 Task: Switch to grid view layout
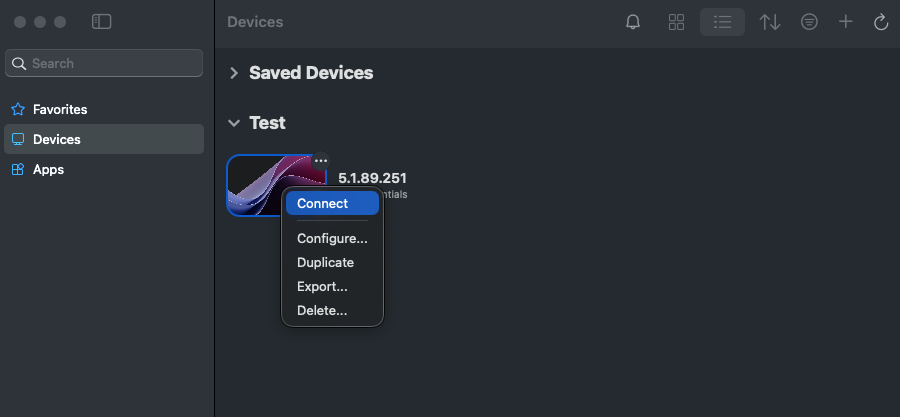(677, 22)
